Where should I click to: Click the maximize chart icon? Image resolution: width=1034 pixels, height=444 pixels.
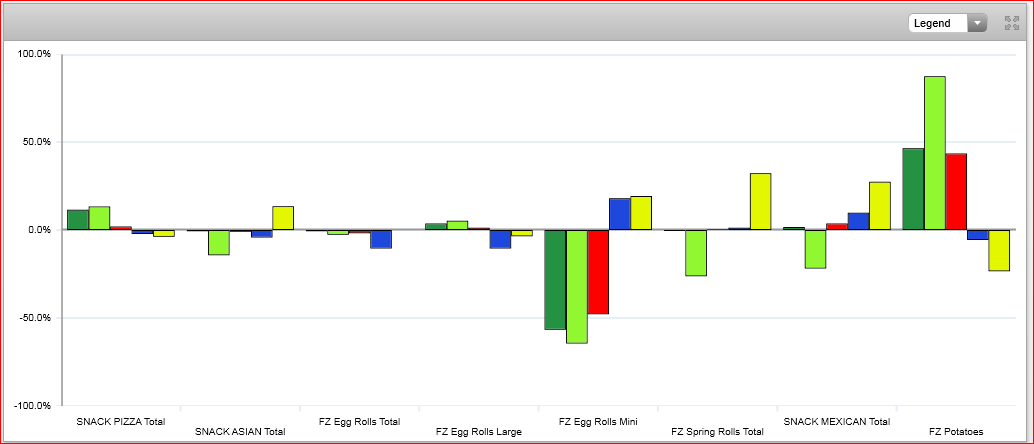[1011, 23]
